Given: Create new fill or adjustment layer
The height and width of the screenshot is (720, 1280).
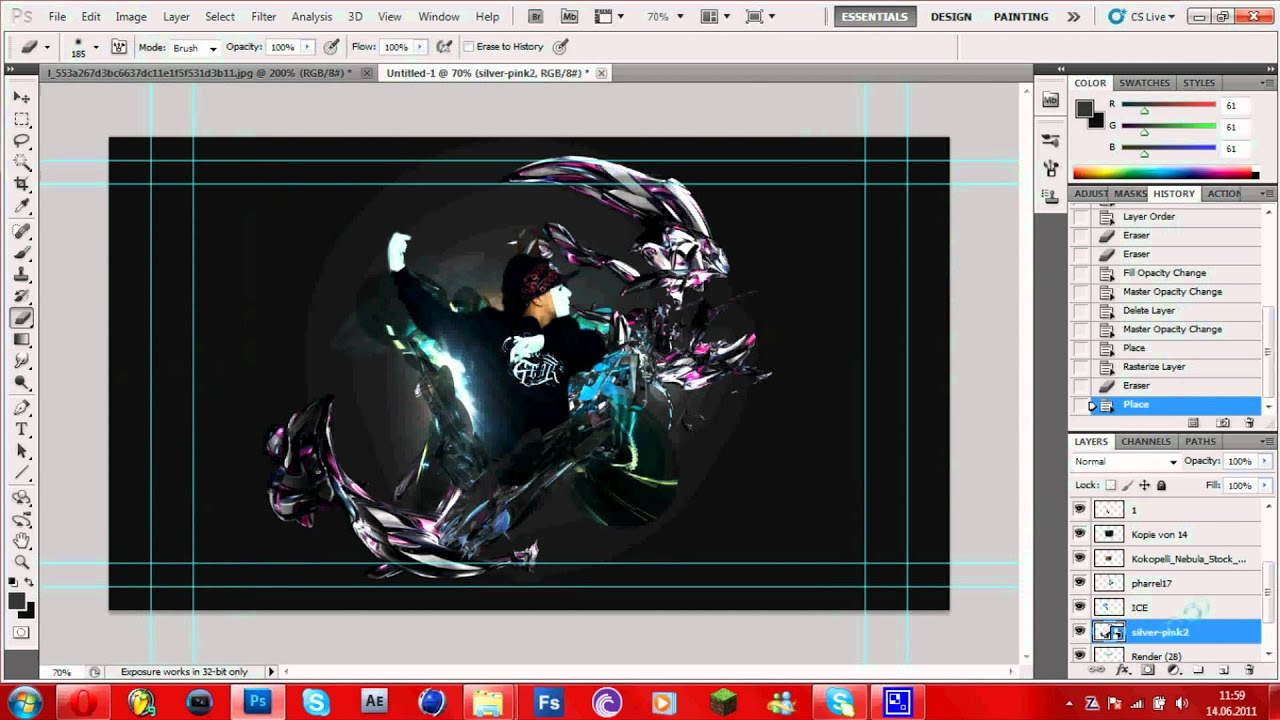Looking at the screenshot, I should tap(1173, 670).
